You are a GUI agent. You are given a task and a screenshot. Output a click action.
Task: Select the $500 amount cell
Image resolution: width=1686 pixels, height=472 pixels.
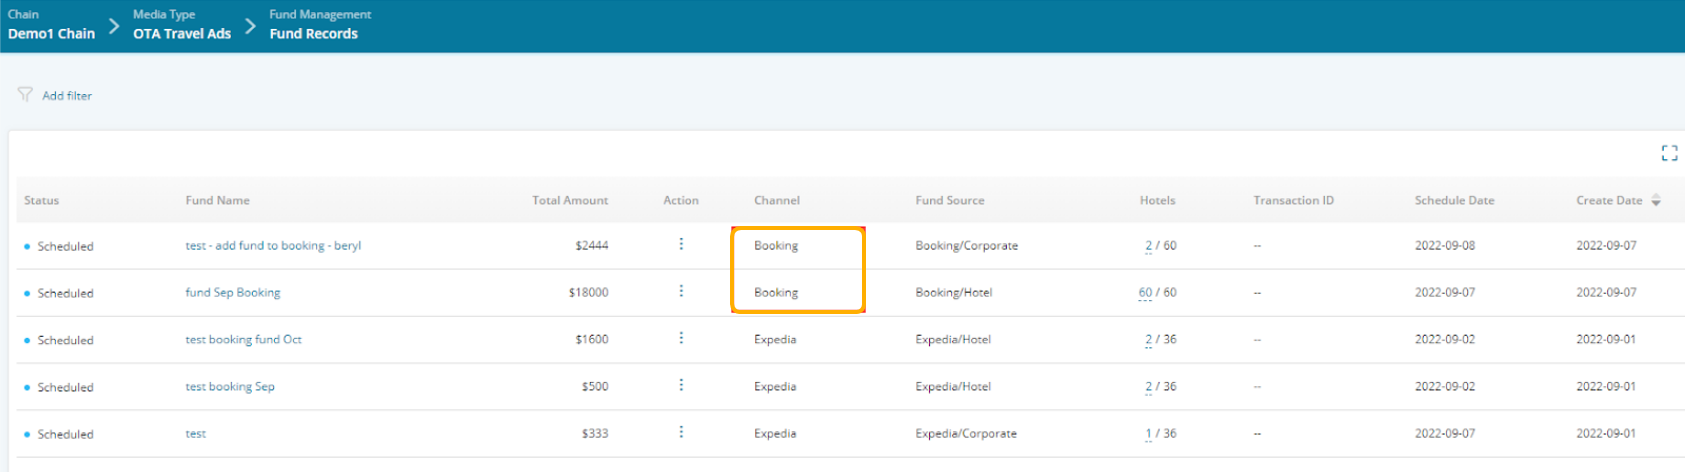click(595, 386)
